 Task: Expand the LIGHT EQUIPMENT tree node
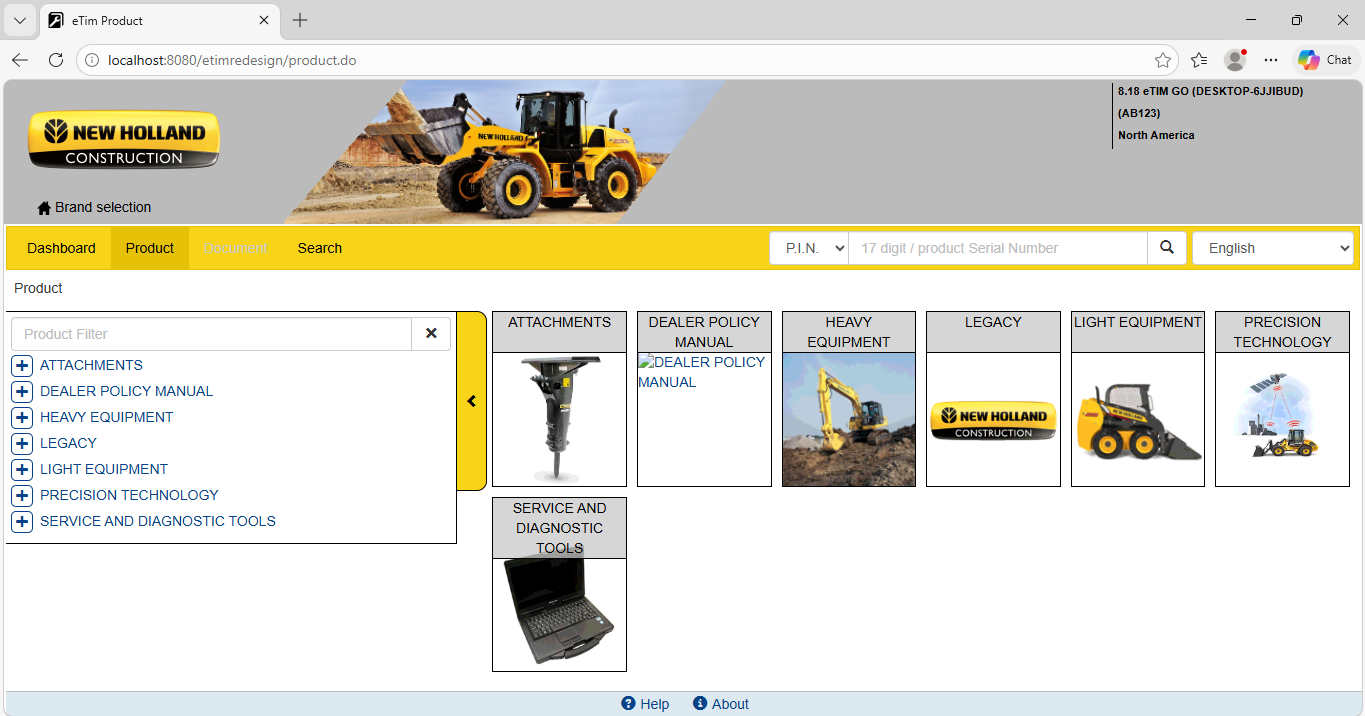coord(22,470)
